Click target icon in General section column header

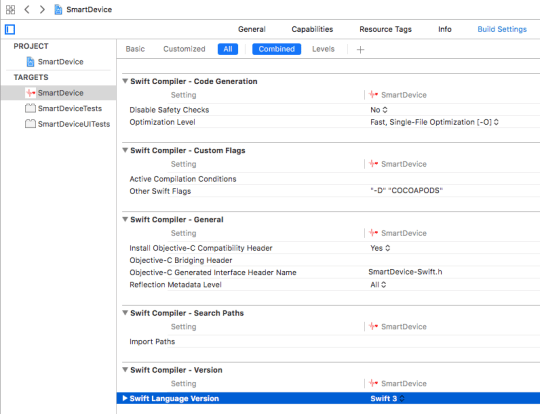tap(373, 233)
